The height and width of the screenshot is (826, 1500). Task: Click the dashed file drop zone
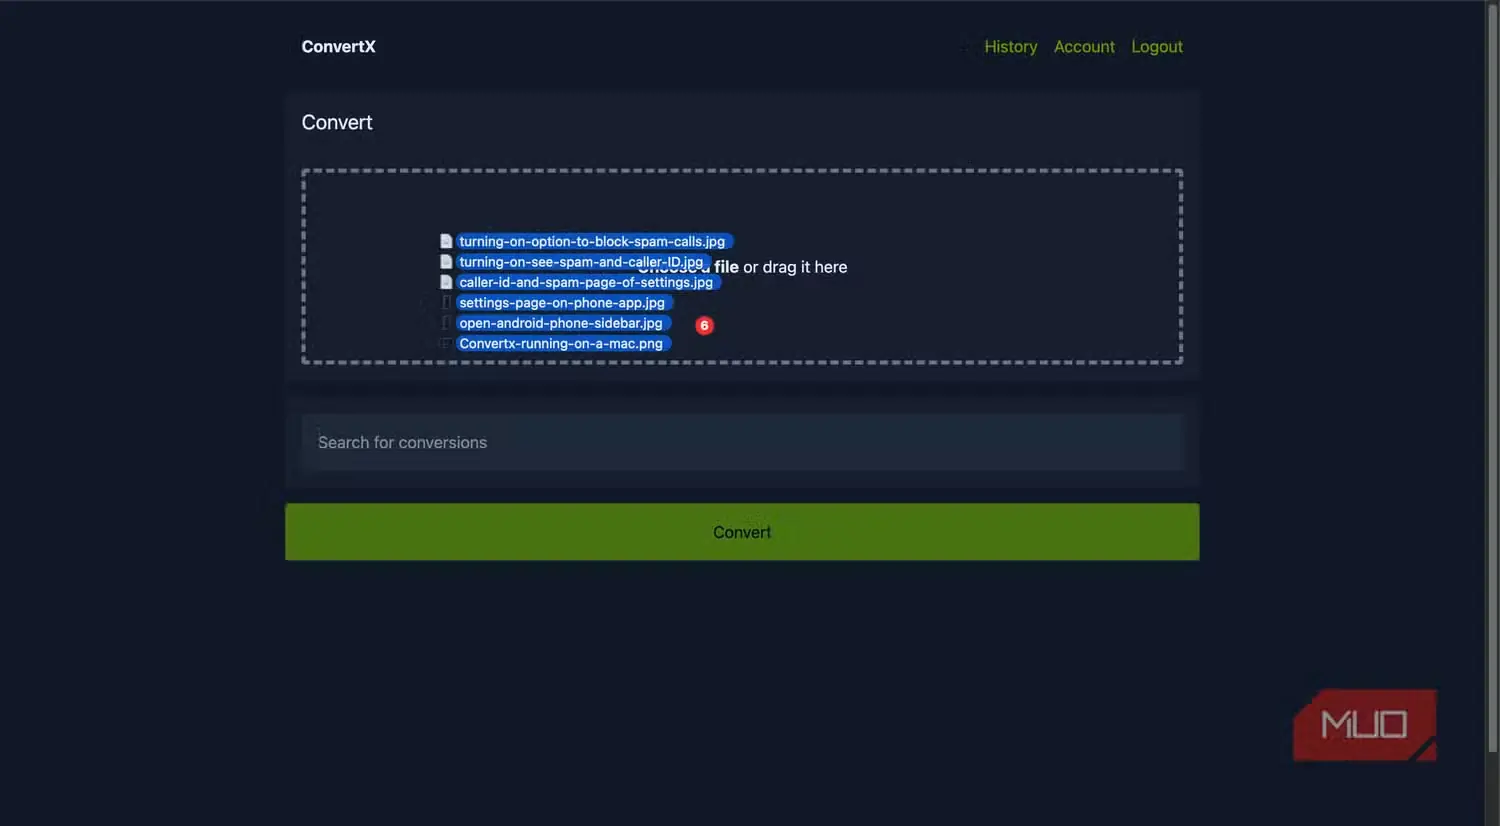742,266
